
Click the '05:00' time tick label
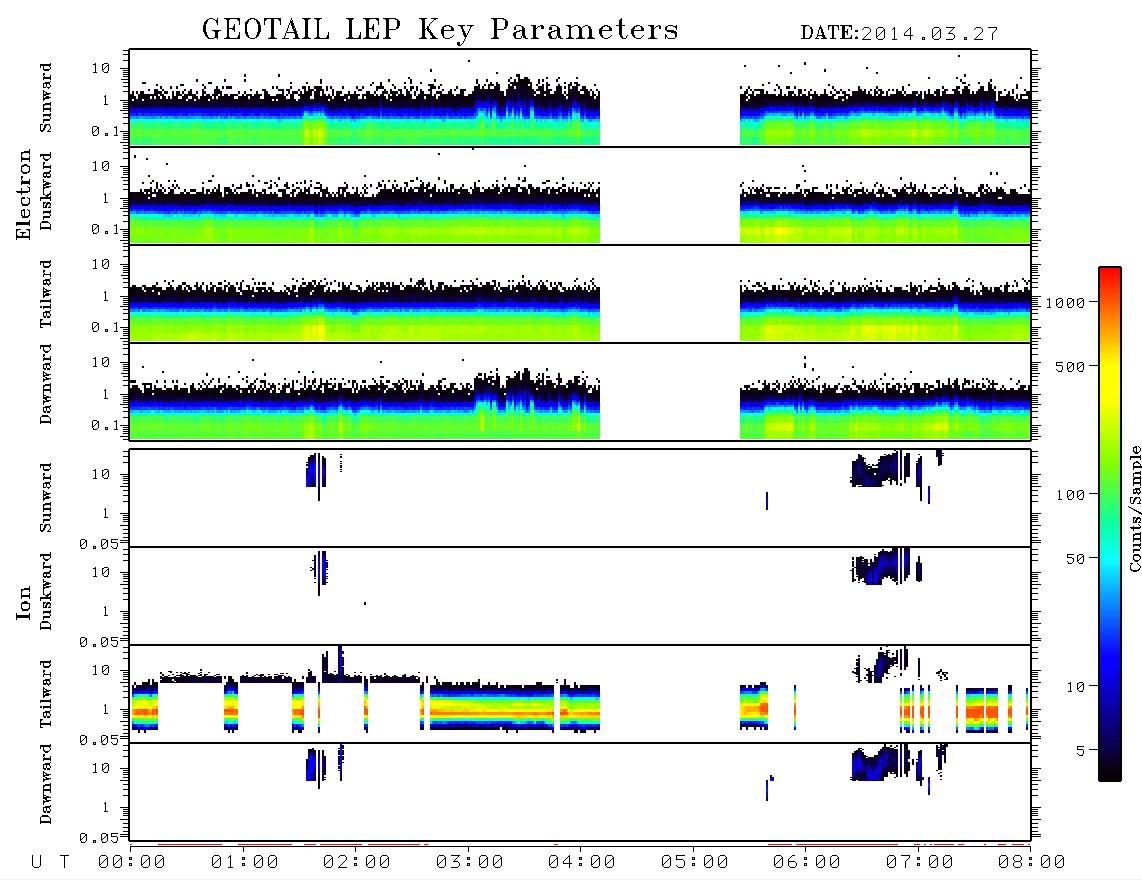[694, 862]
